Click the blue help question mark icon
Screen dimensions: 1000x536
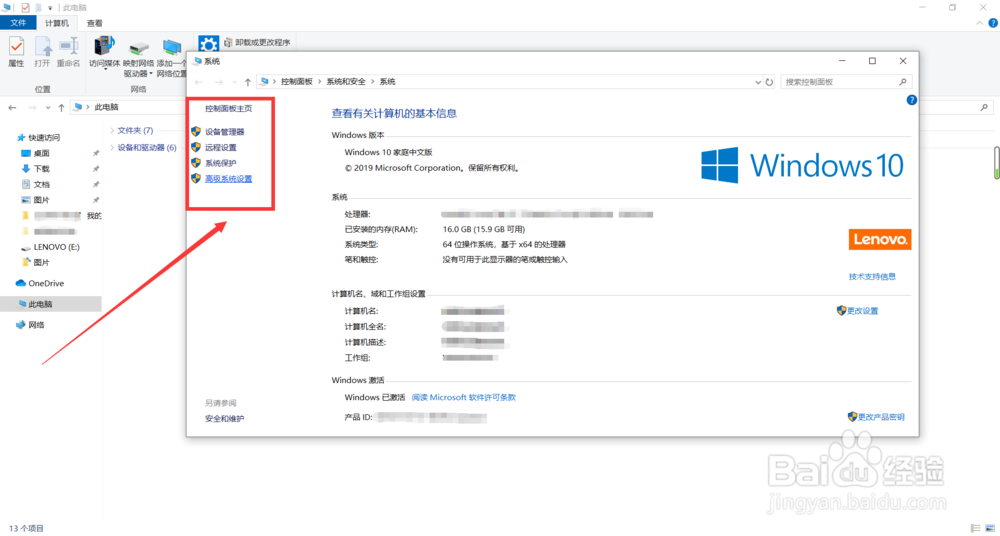pos(911,100)
